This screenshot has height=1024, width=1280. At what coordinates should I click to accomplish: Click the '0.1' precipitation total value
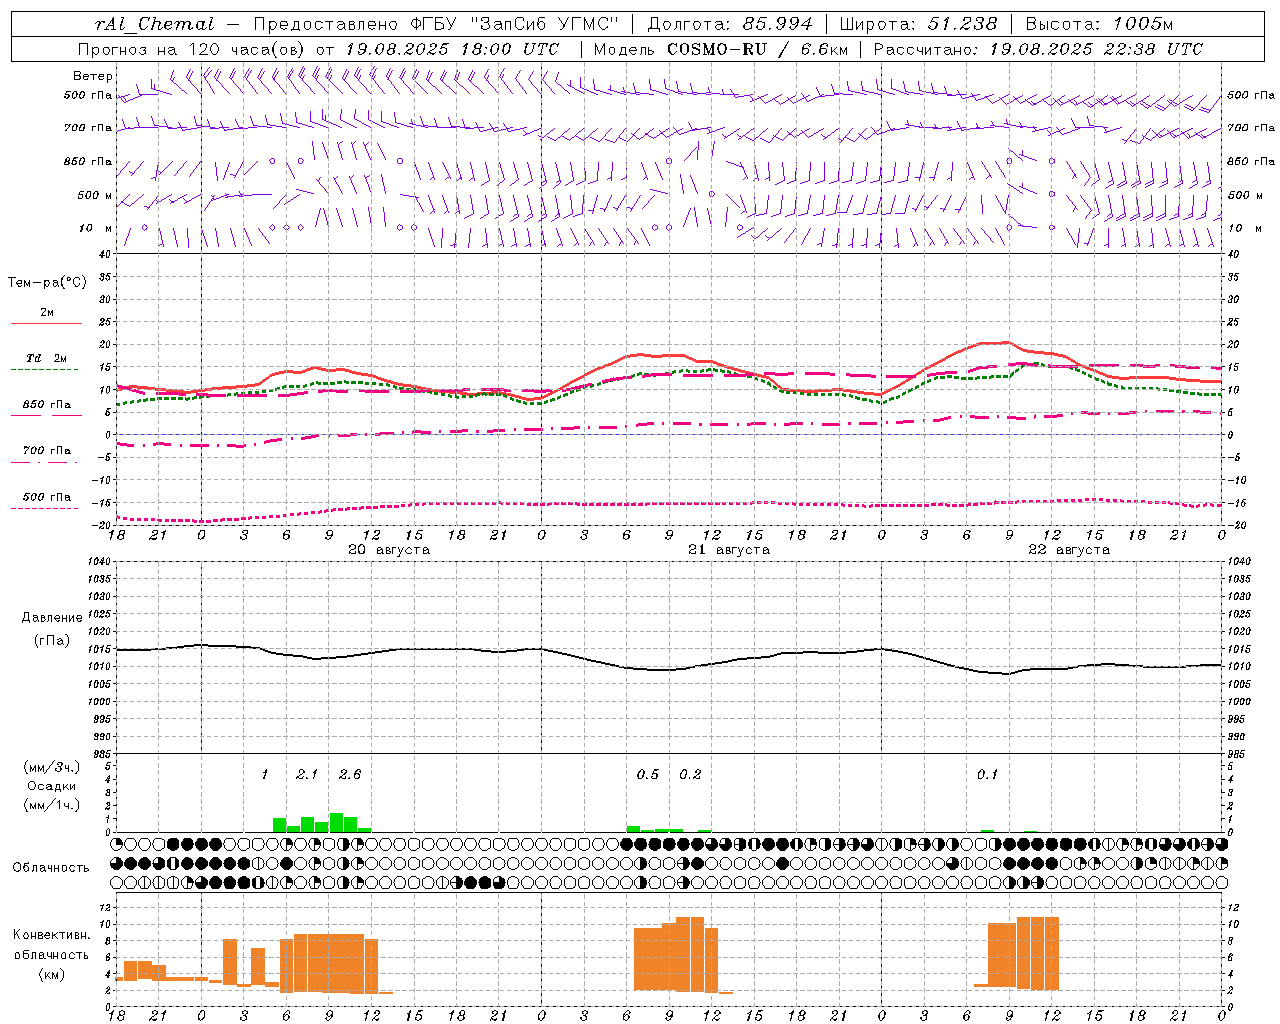(988, 775)
